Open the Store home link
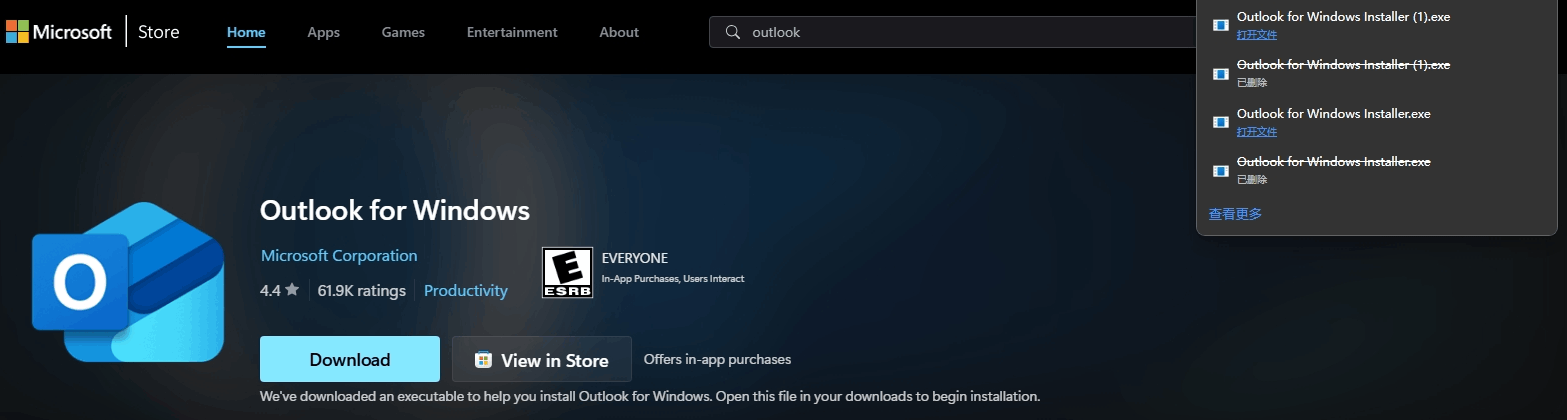Image resolution: width=1567 pixels, height=420 pixels. point(158,32)
